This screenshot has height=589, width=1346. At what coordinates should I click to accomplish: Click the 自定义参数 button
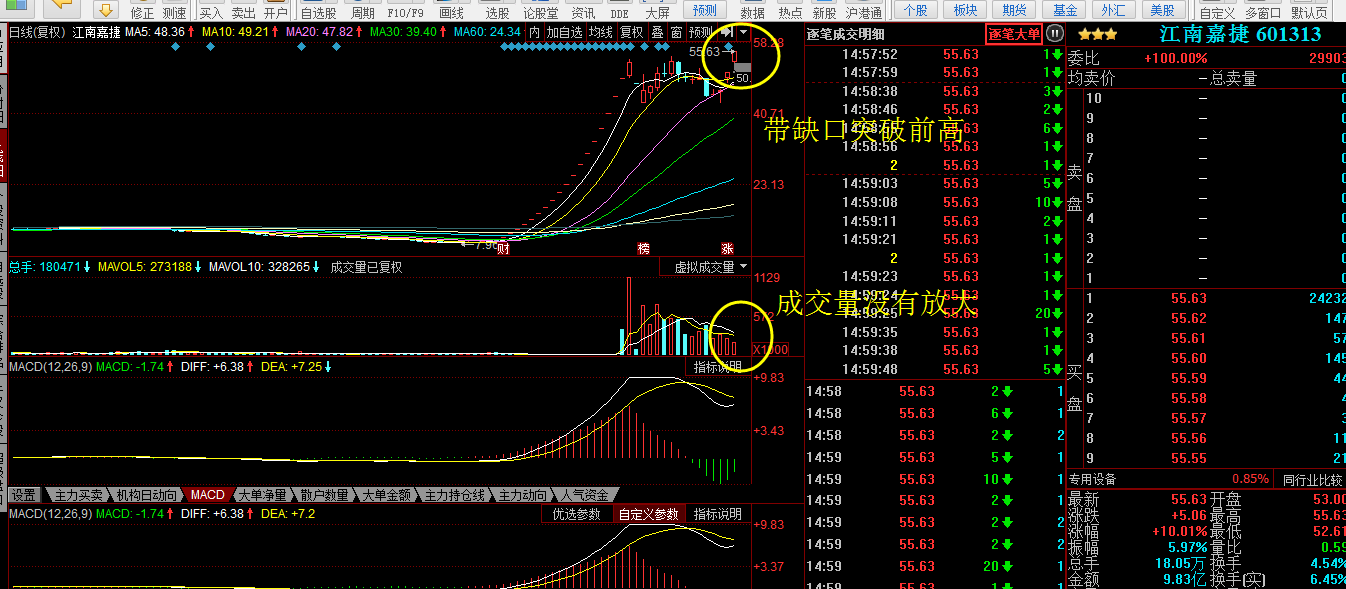click(x=648, y=514)
